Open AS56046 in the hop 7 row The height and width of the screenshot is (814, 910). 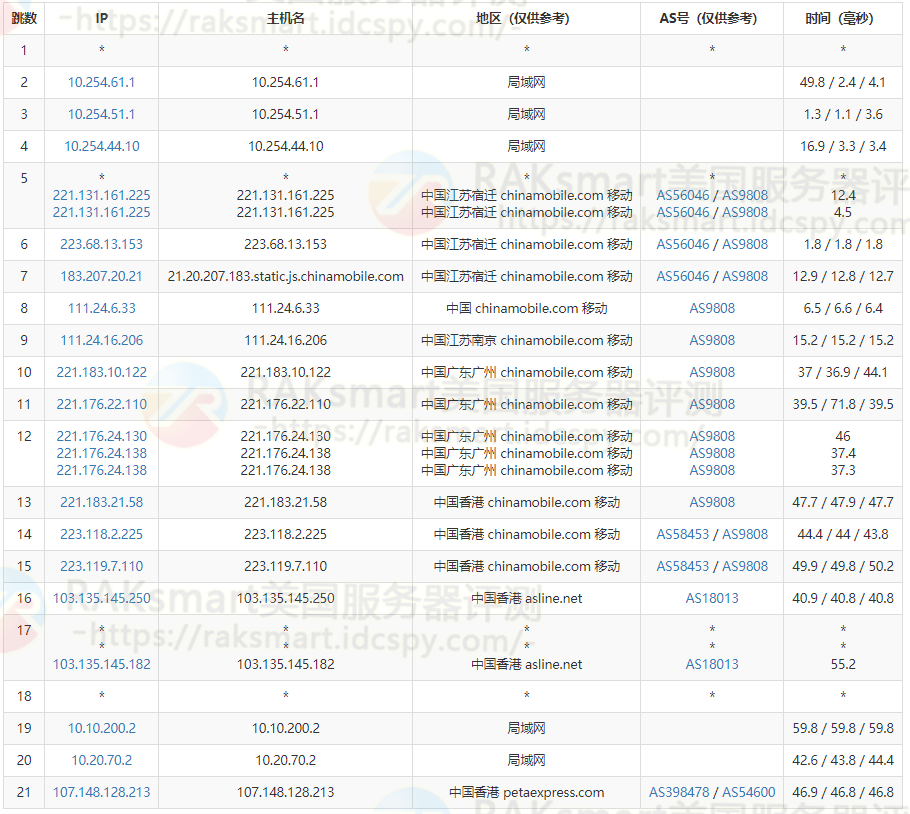tap(683, 276)
